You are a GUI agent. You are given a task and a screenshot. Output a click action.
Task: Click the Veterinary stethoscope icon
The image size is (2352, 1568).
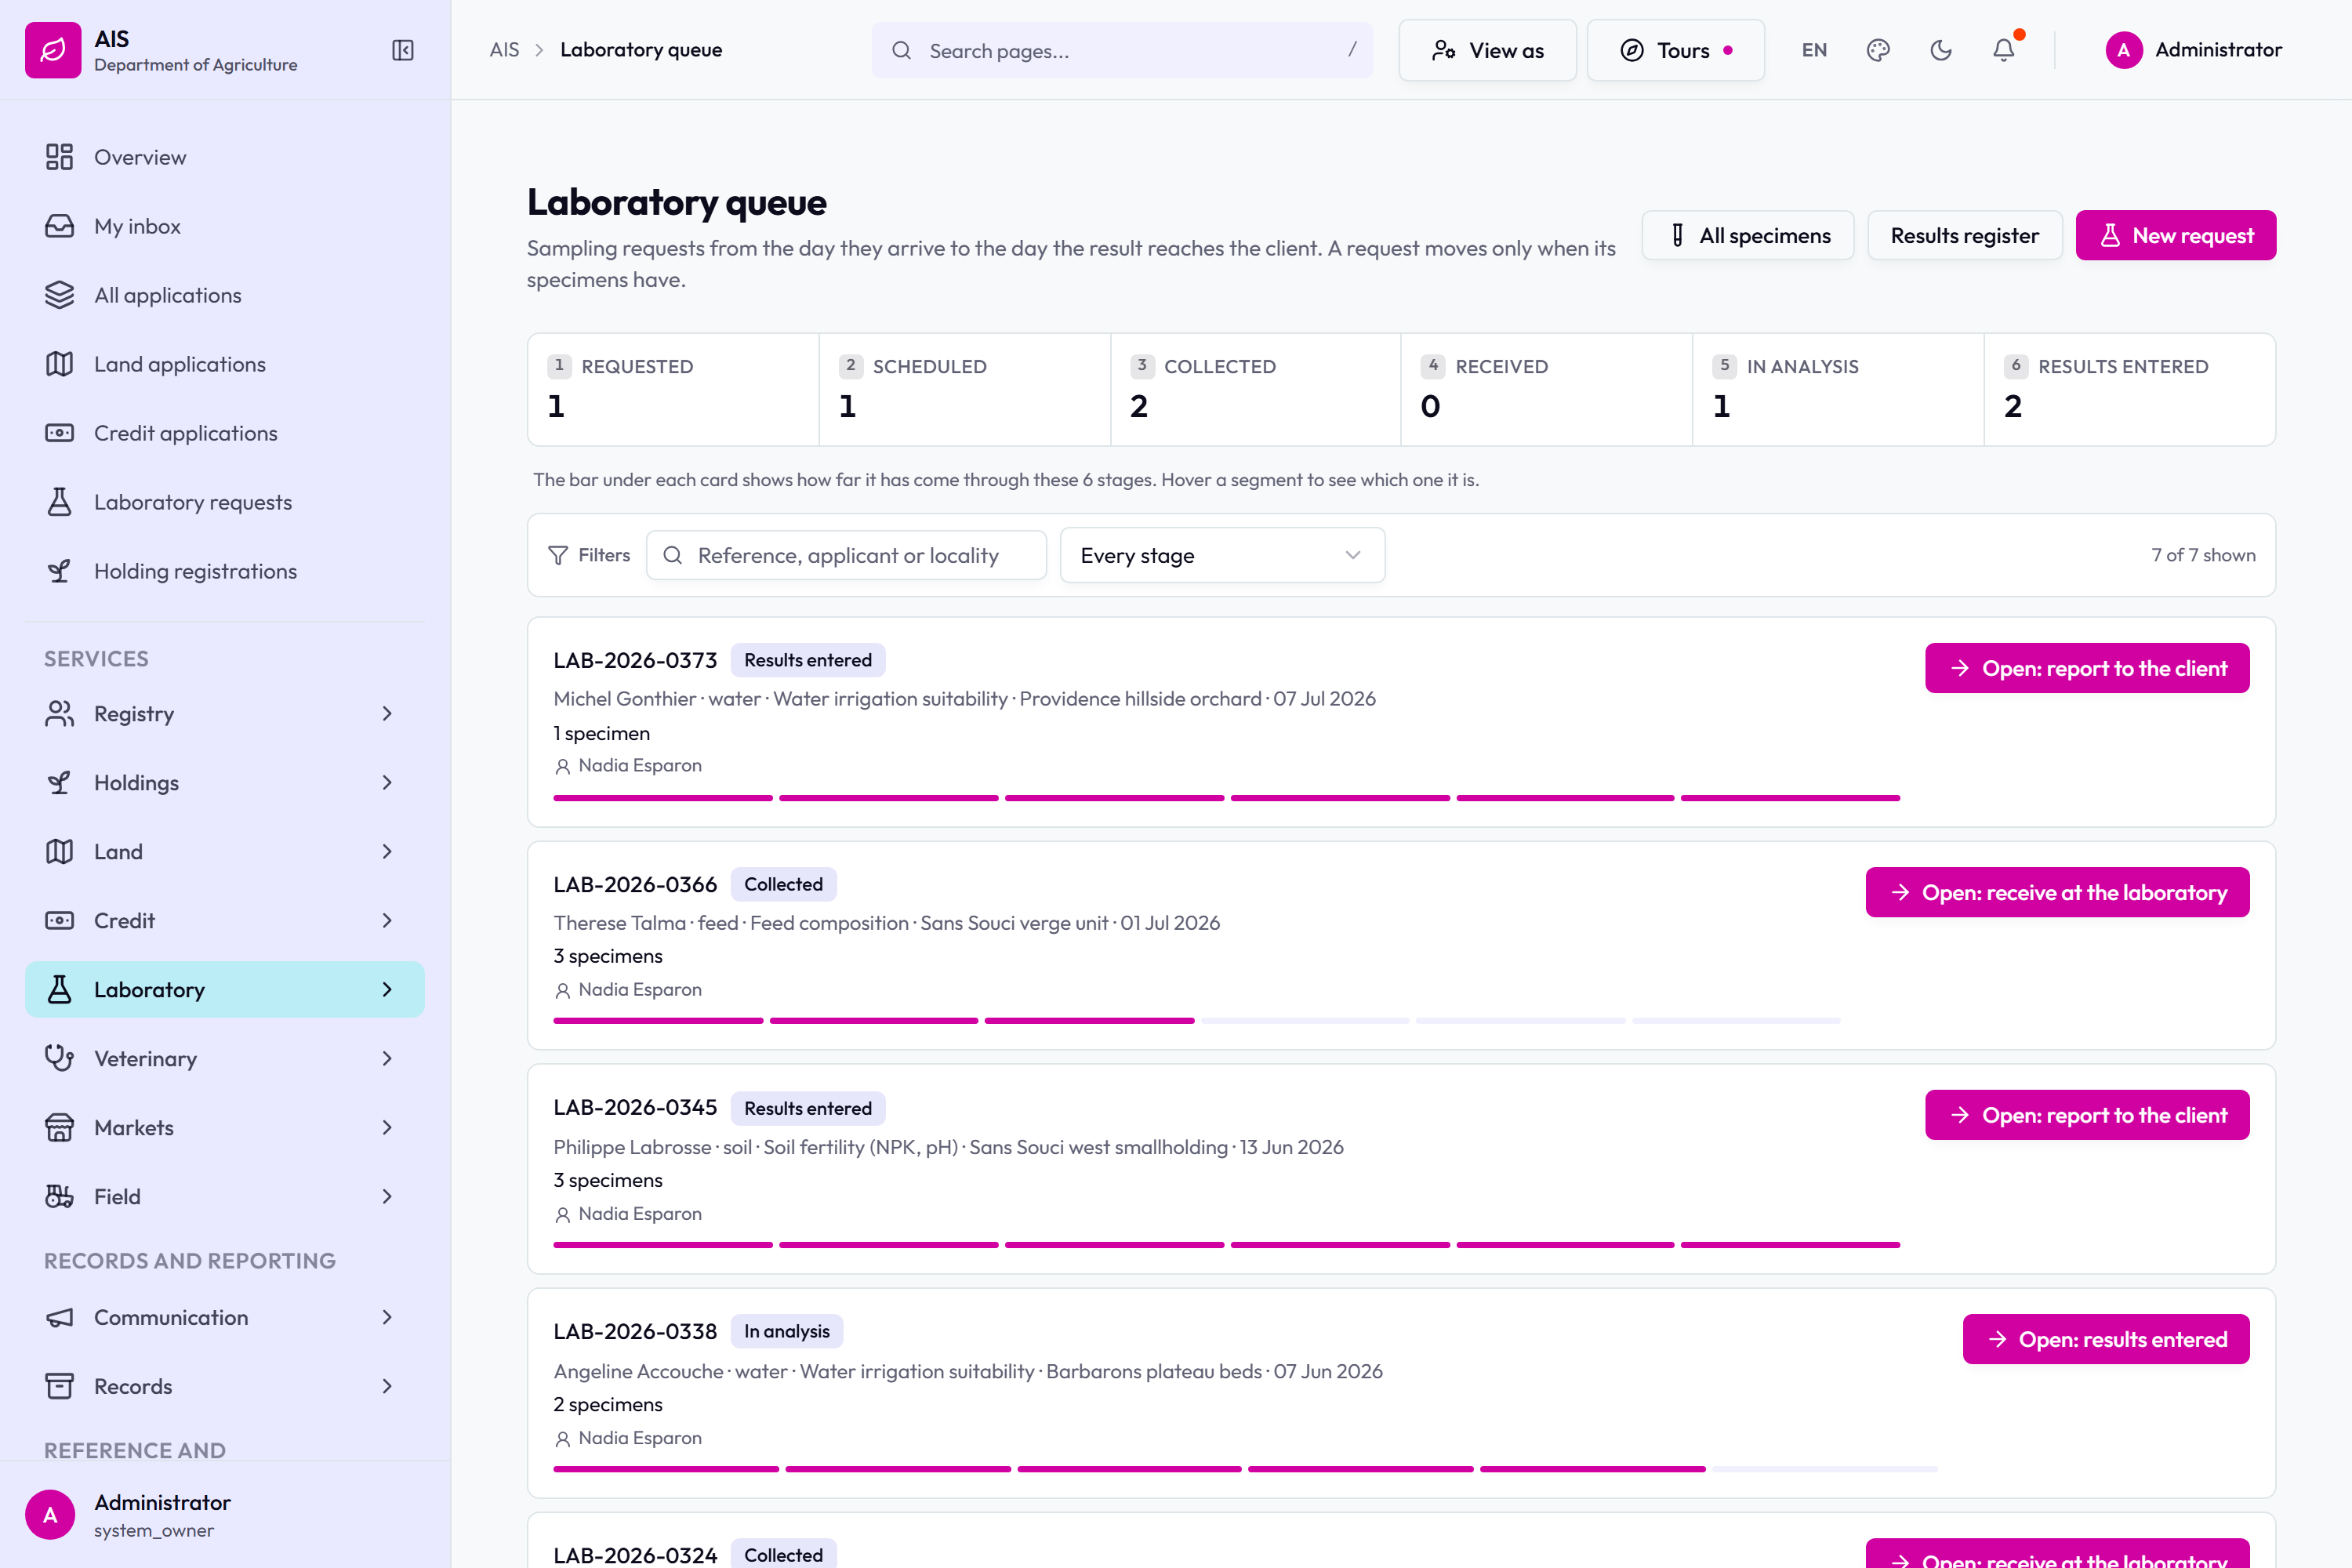pyautogui.click(x=59, y=1058)
